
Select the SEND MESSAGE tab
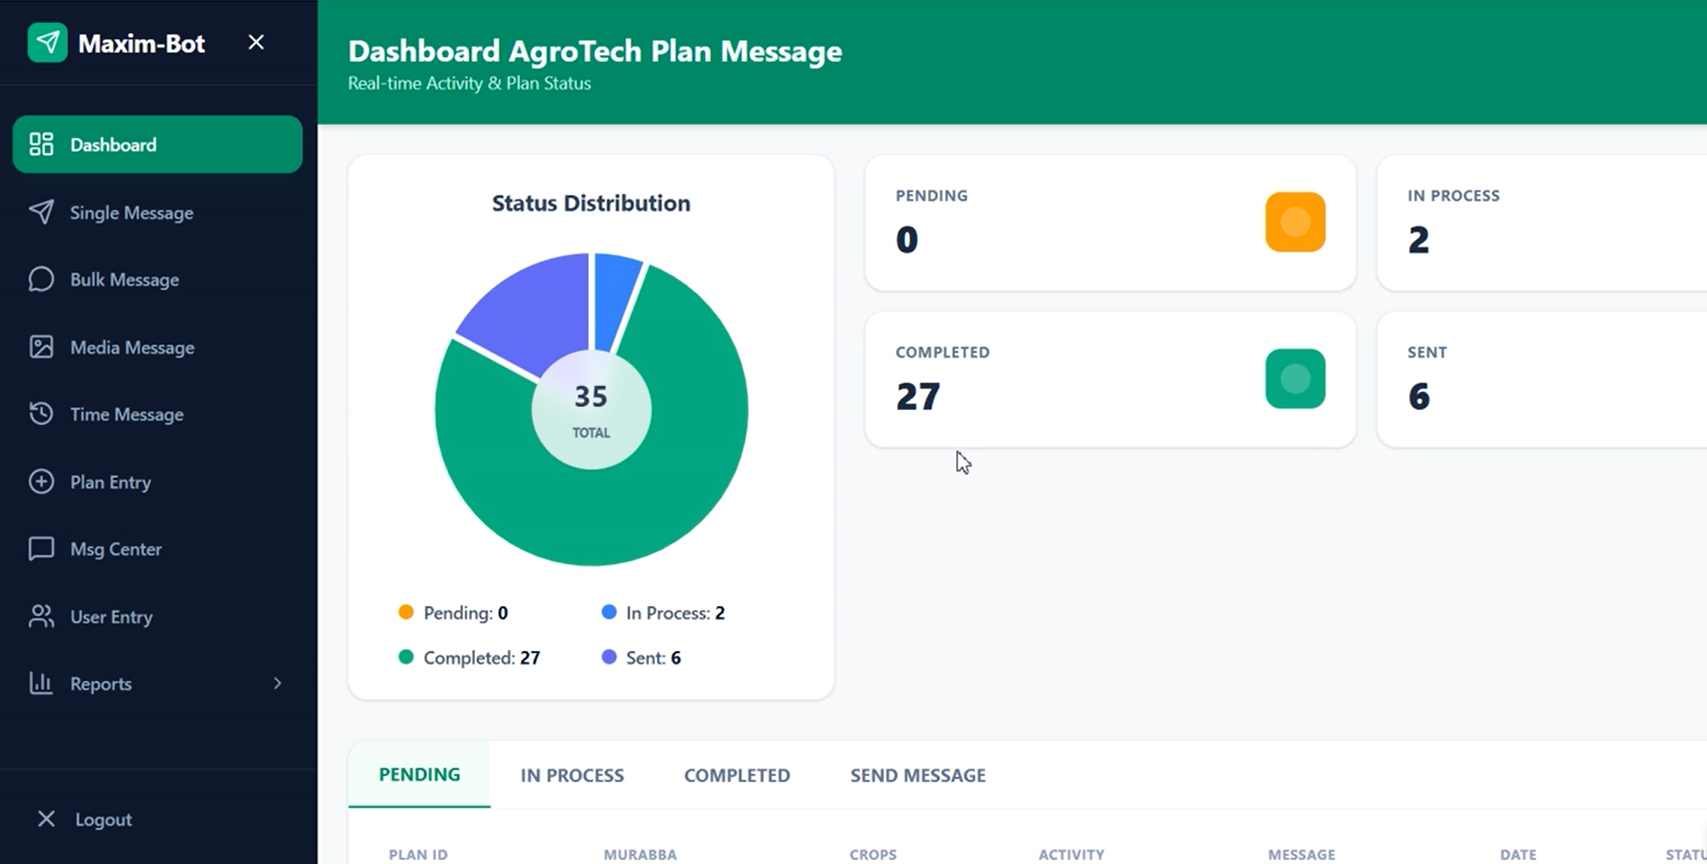917,775
